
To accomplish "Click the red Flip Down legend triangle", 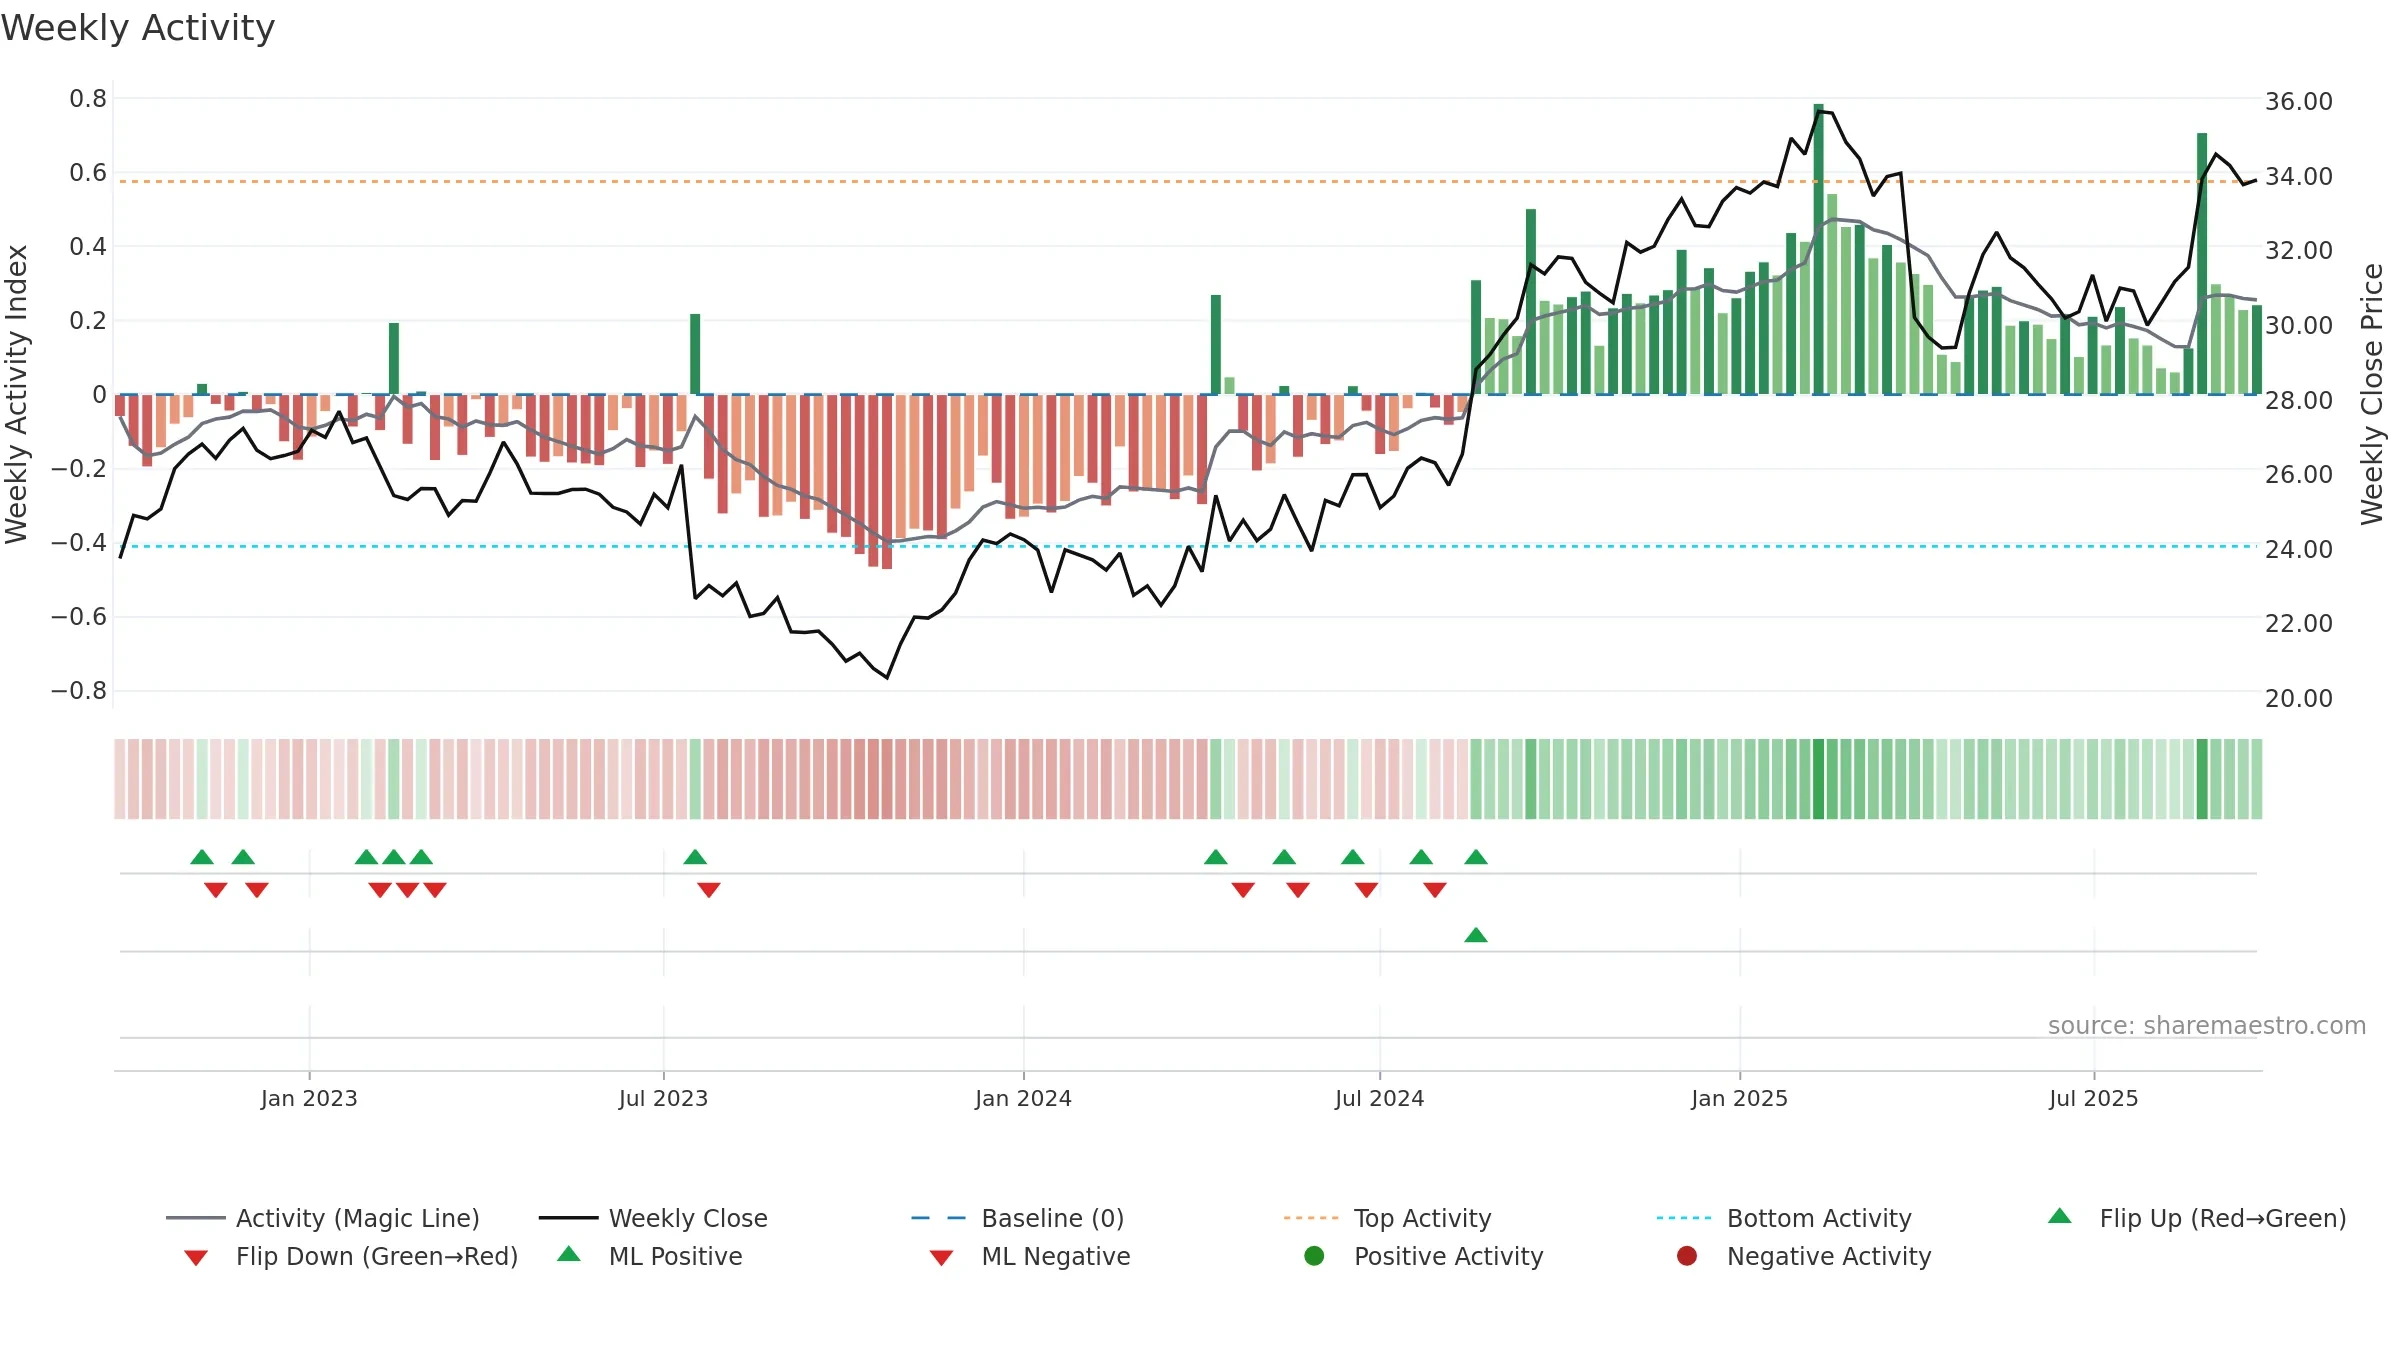I will click(x=196, y=1258).
